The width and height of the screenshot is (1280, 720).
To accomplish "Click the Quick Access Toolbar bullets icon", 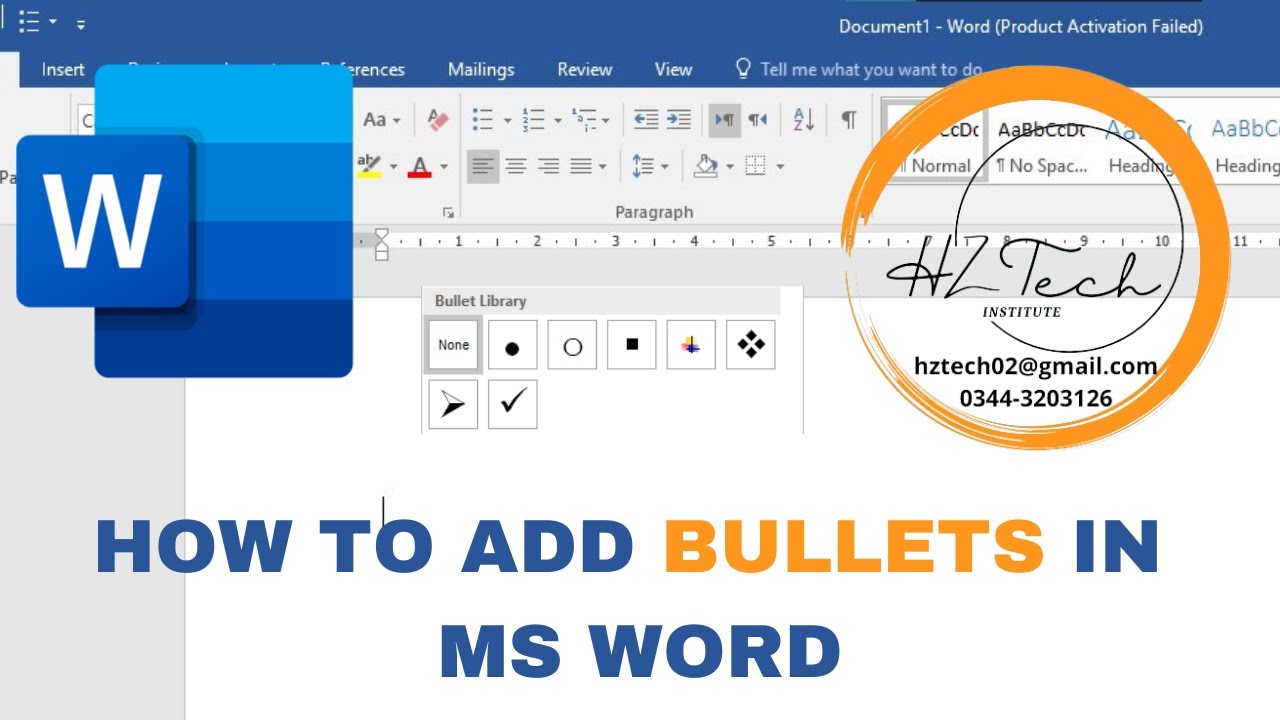I will click(x=30, y=21).
